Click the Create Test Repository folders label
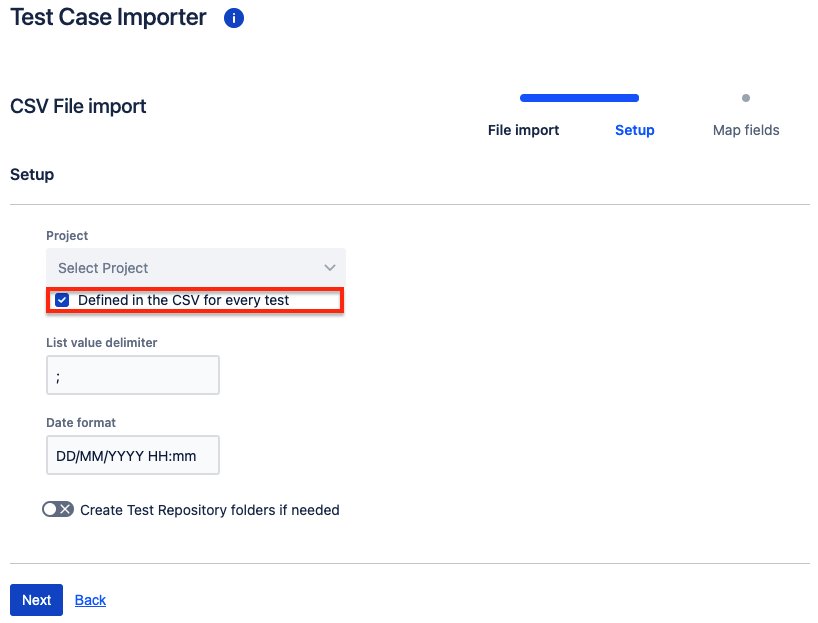Viewport: 818px width, 623px height. tap(210, 510)
